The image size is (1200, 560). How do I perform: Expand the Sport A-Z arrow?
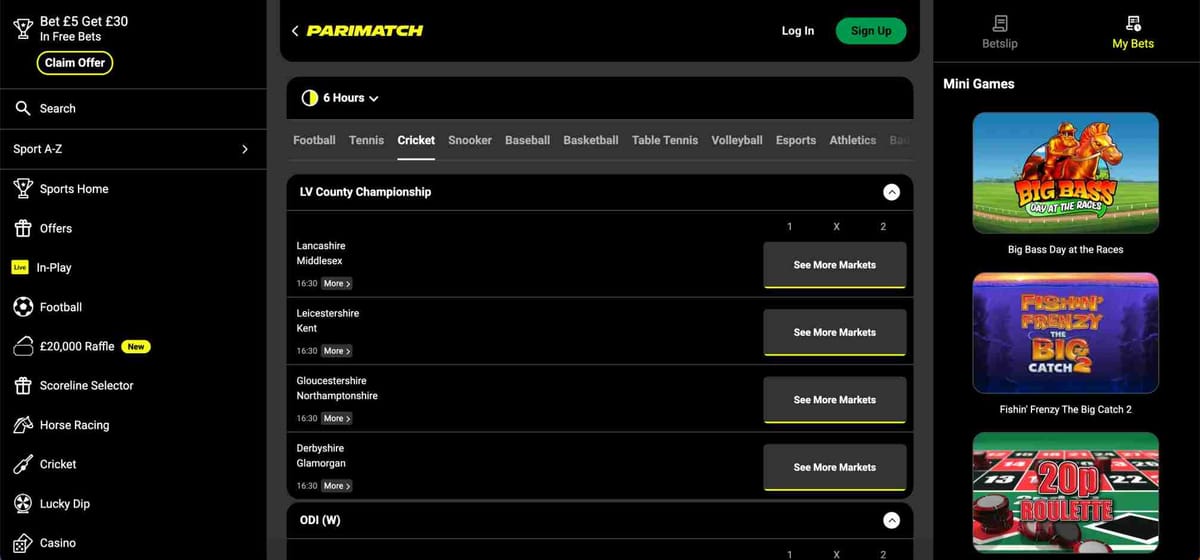pos(246,149)
